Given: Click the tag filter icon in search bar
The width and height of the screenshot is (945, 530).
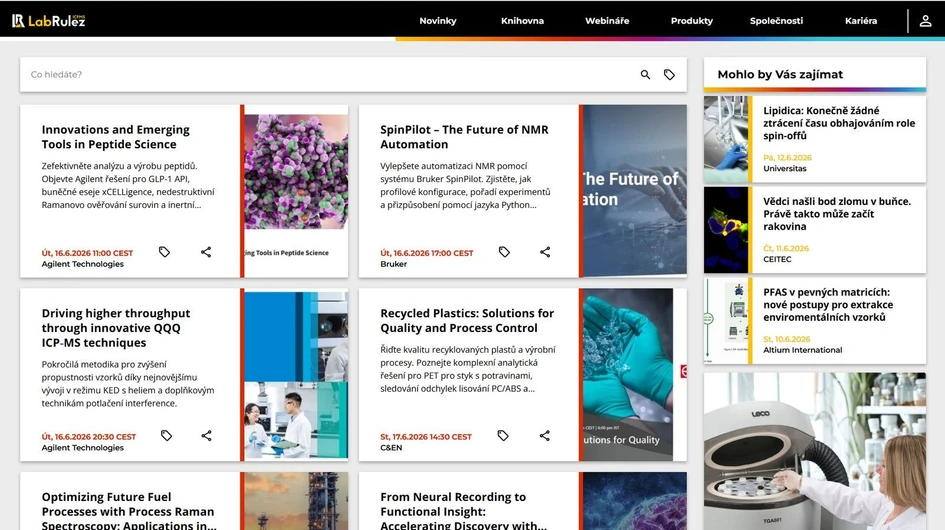Looking at the screenshot, I should pos(669,75).
